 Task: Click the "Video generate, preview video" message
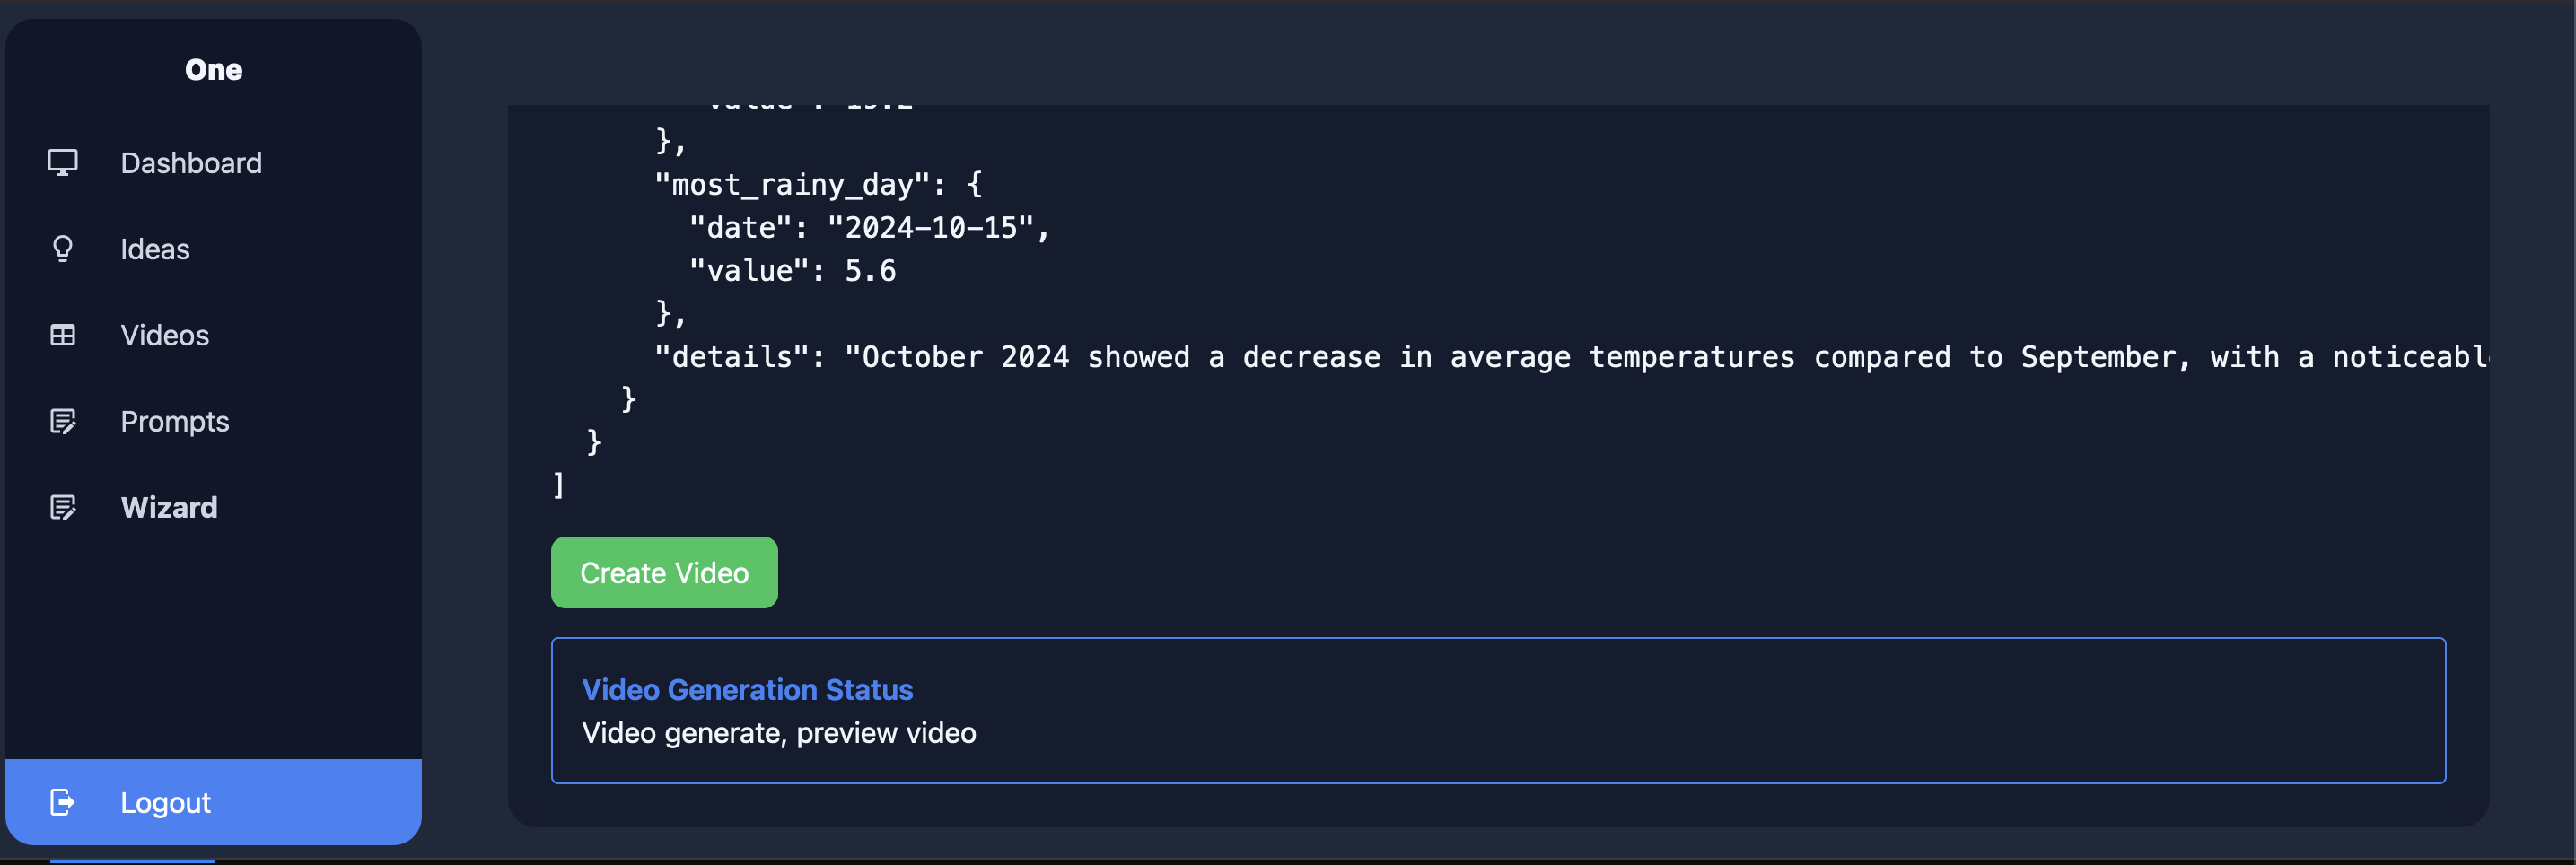click(x=779, y=733)
